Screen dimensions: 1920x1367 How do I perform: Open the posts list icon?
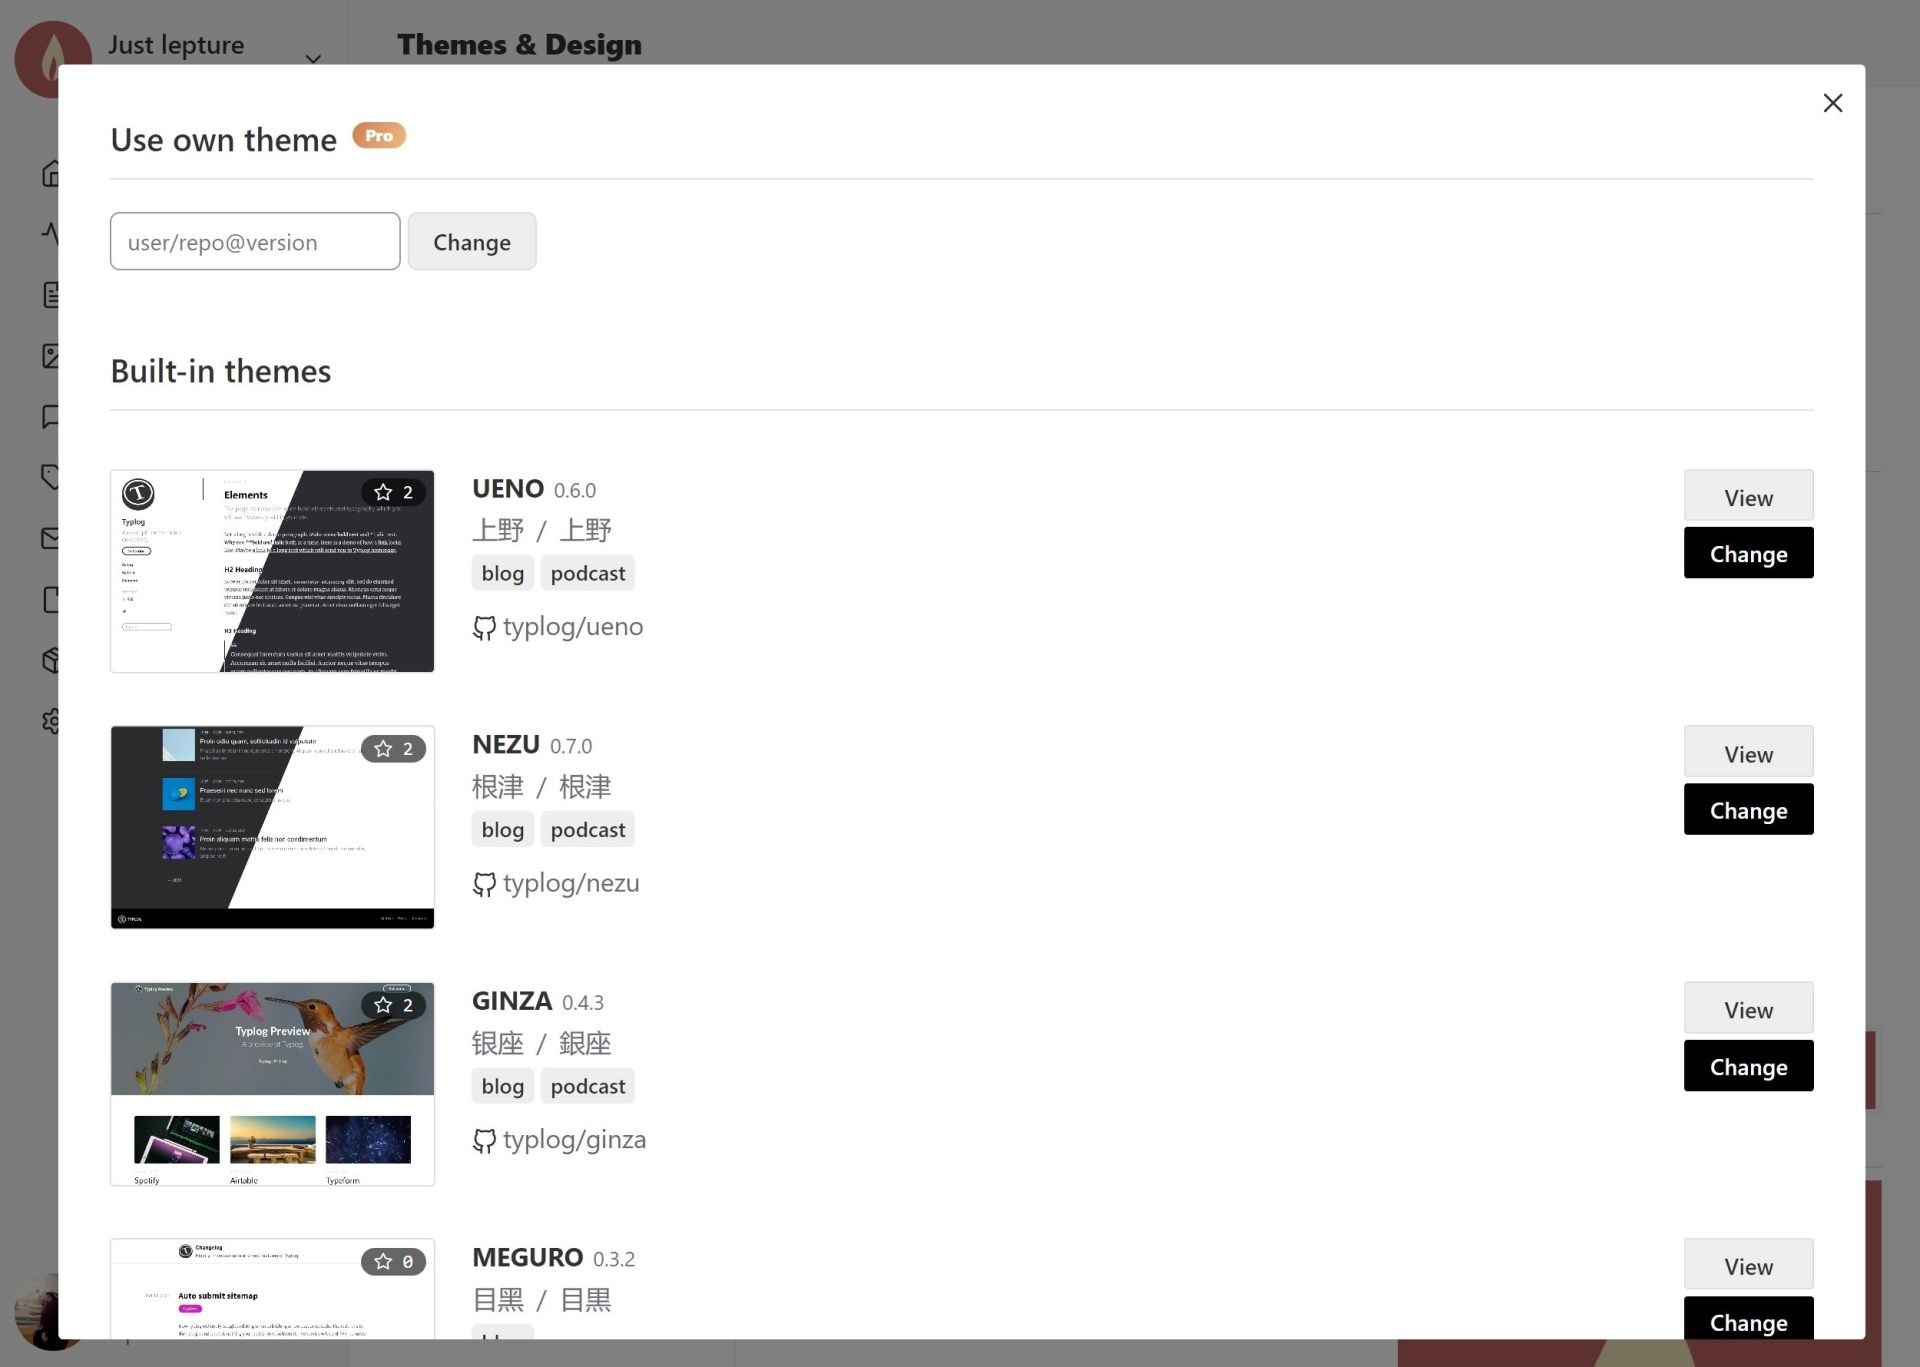(52, 295)
